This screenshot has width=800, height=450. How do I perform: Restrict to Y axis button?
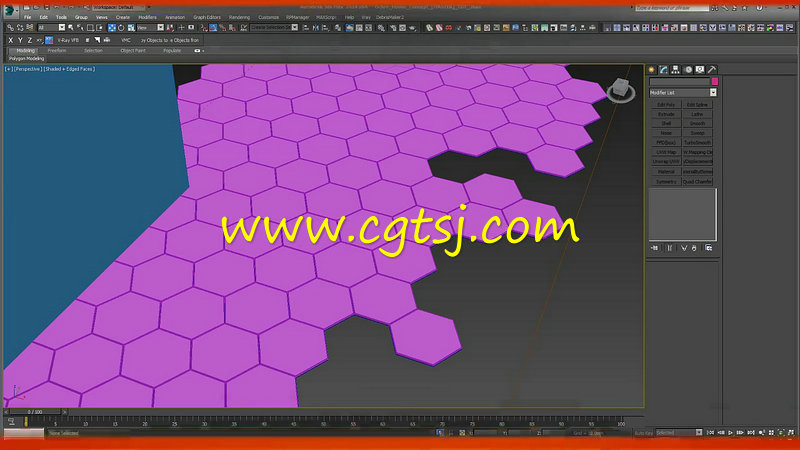pos(20,40)
